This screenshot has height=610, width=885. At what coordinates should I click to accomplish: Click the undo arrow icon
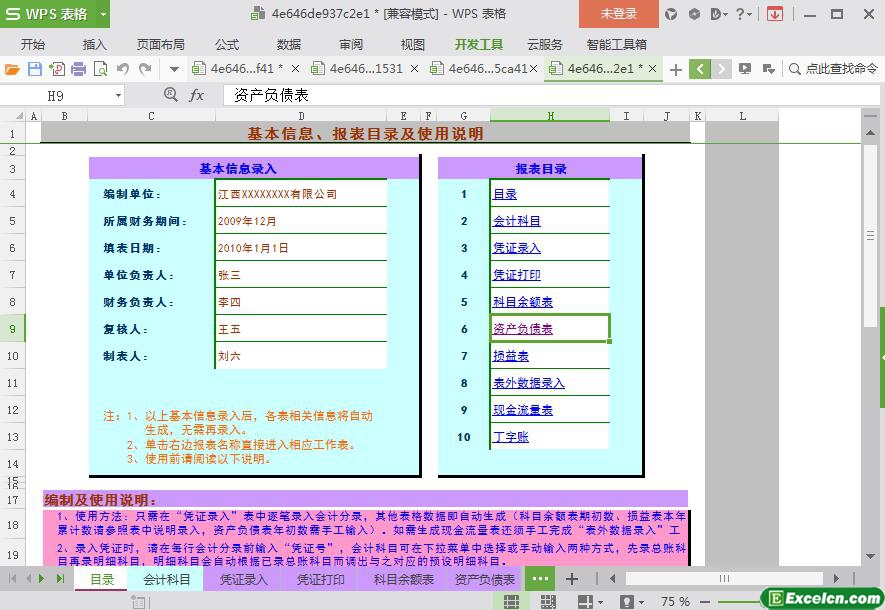tap(122, 69)
